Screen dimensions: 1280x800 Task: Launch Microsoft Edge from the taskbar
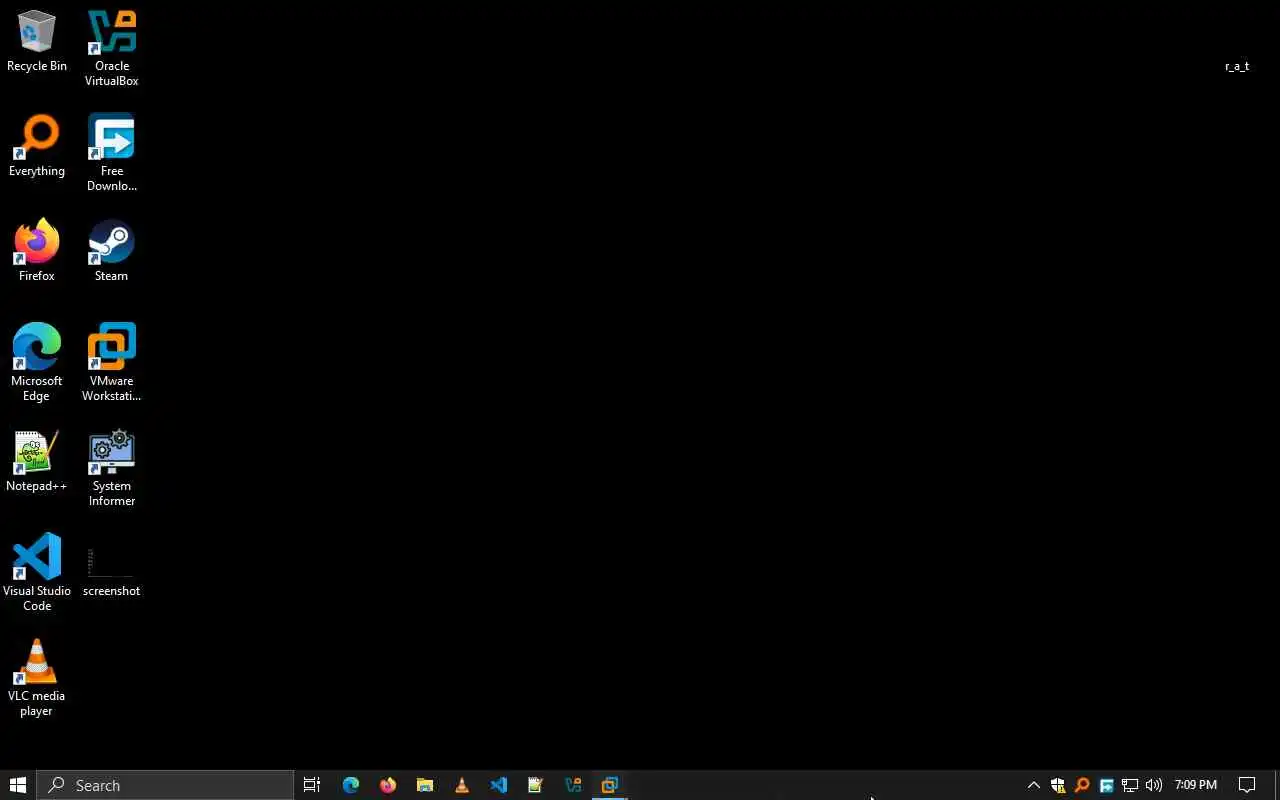(x=351, y=785)
